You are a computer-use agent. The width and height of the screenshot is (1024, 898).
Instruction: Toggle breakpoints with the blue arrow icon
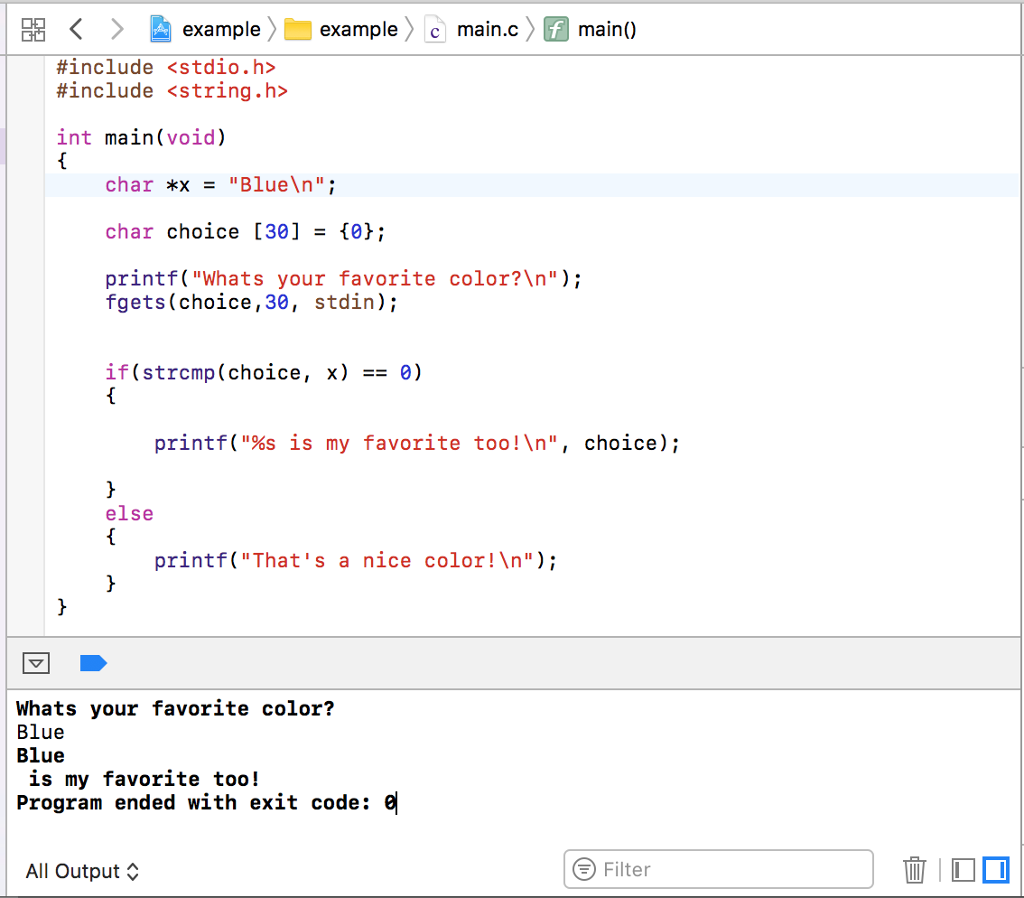[93, 664]
